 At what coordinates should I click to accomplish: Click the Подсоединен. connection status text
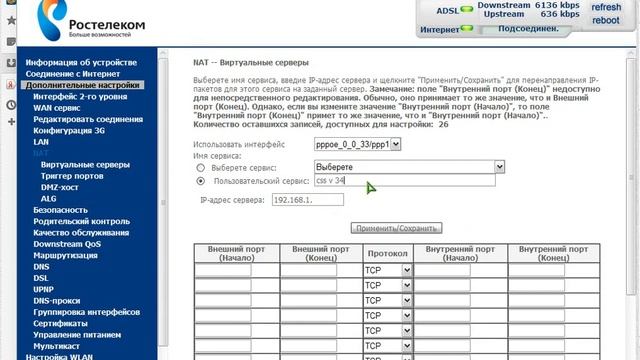(x=528, y=29)
